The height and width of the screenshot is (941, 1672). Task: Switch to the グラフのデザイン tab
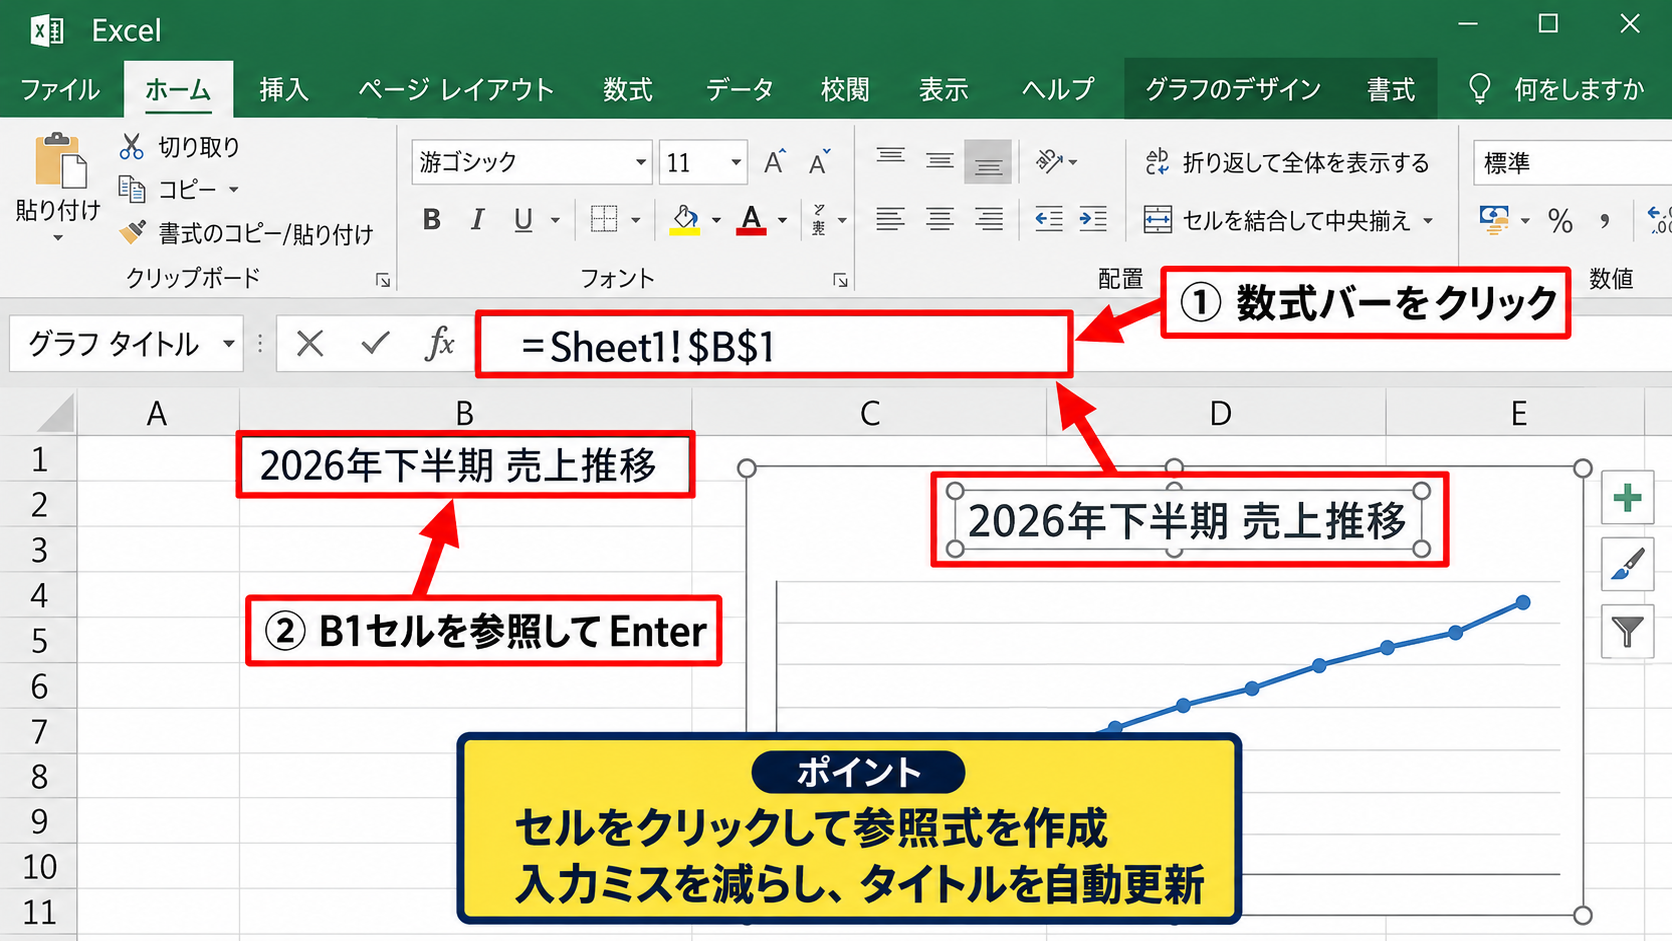coord(1233,89)
